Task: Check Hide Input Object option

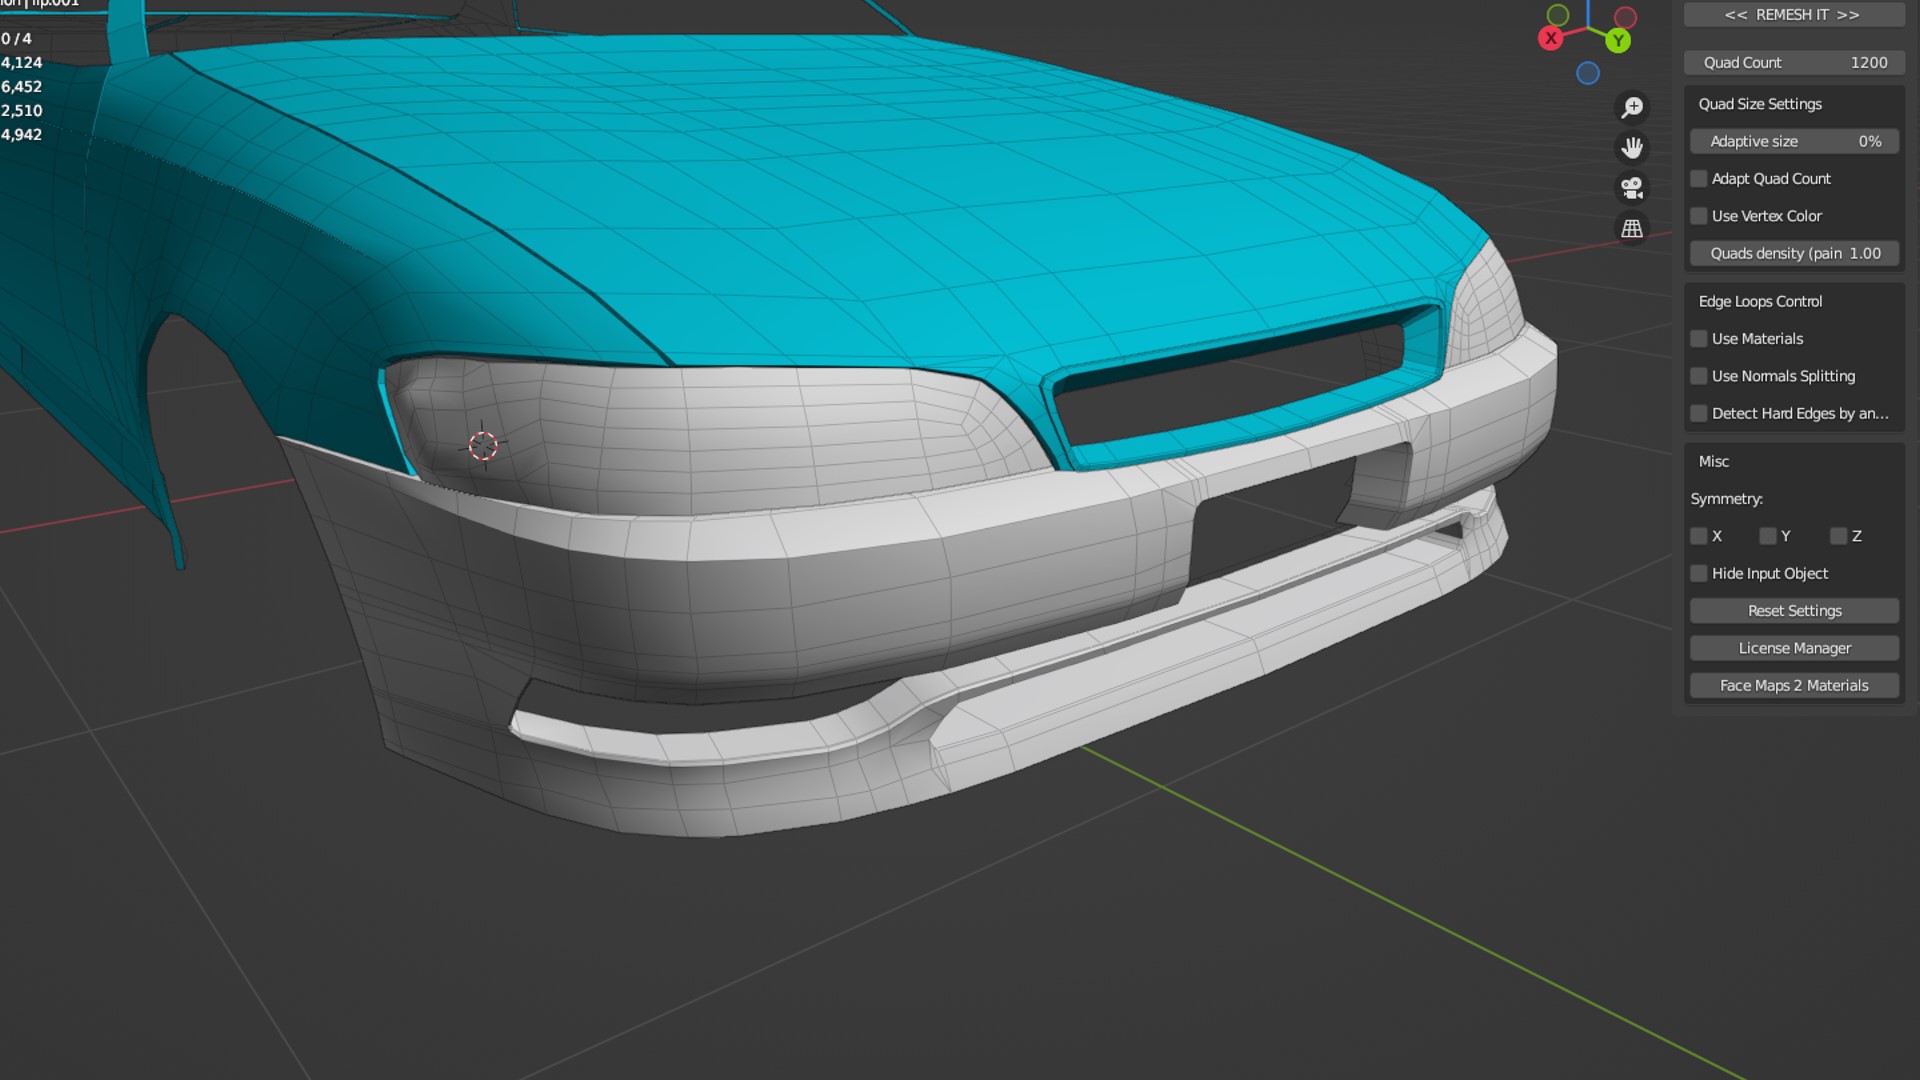Action: pyautogui.click(x=1699, y=573)
